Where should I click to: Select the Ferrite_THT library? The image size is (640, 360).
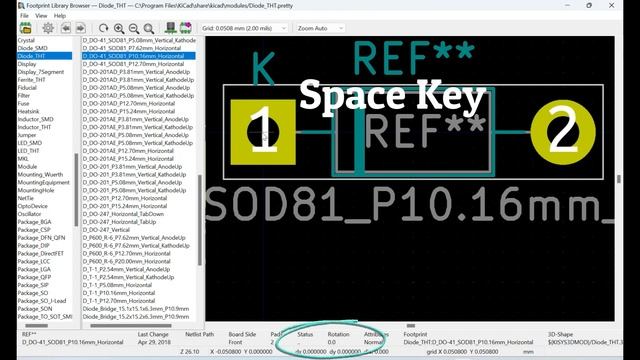pyautogui.click(x=32, y=80)
